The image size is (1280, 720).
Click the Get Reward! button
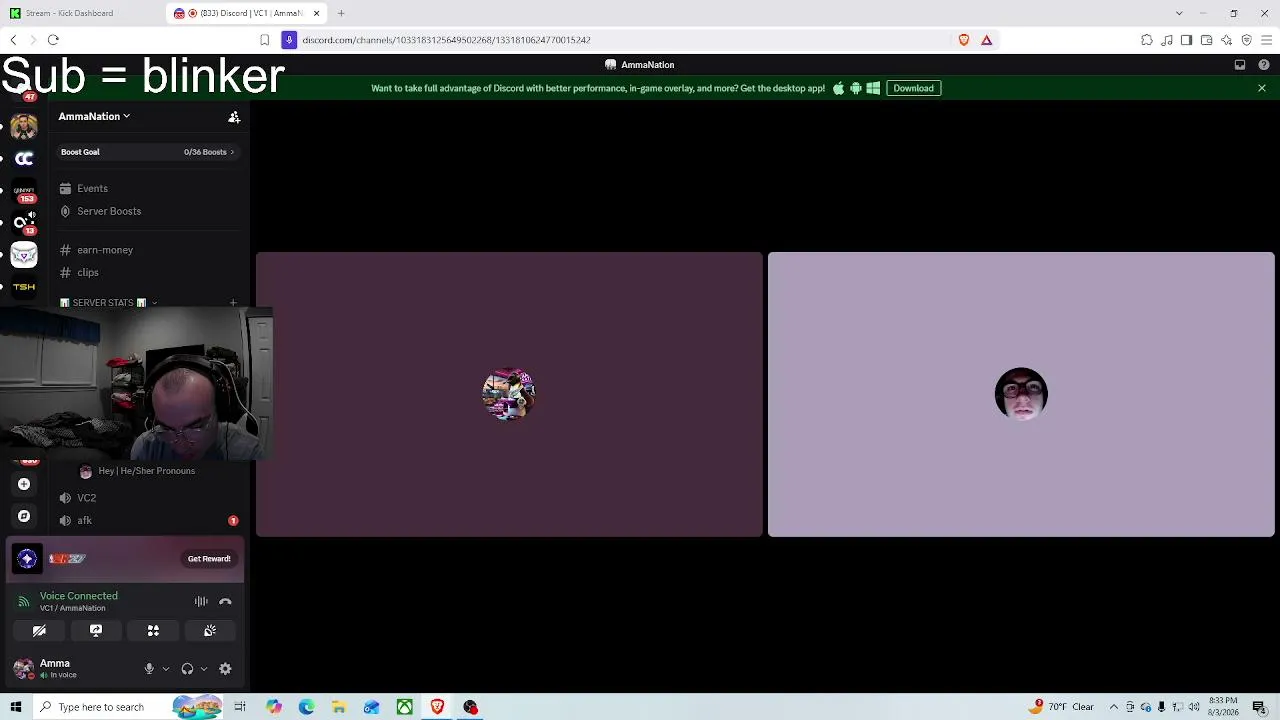coord(209,559)
